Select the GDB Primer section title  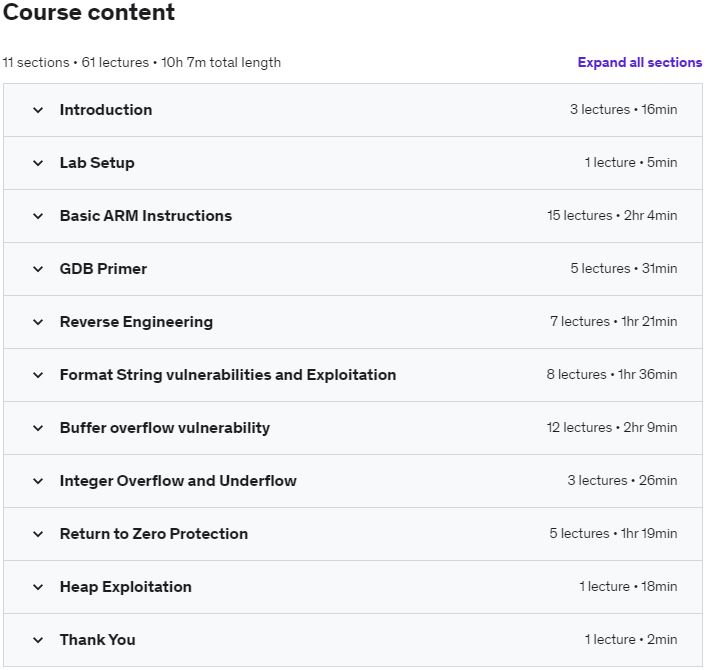pyautogui.click(x=103, y=269)
